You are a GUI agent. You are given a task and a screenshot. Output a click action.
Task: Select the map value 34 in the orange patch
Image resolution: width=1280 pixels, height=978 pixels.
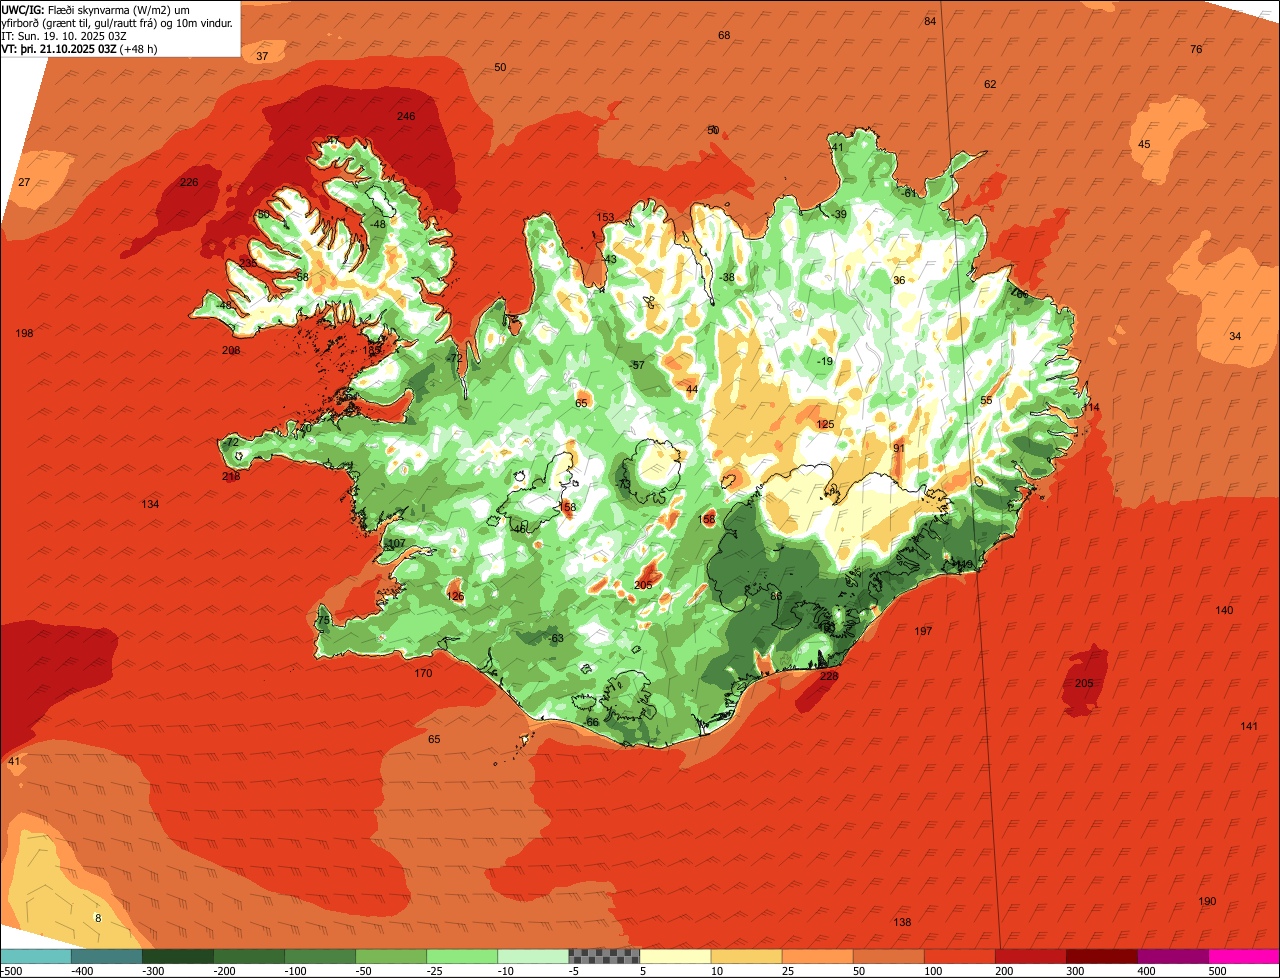pyautogui.click(x=1235, y=336)
